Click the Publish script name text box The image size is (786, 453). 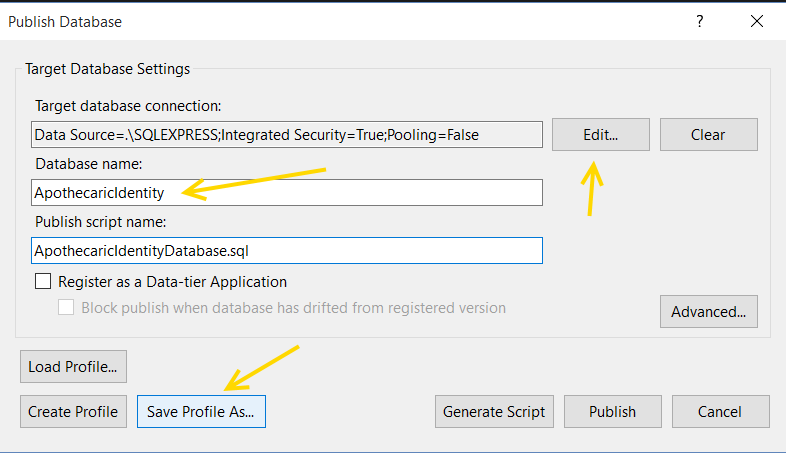(x=286, y=250)
